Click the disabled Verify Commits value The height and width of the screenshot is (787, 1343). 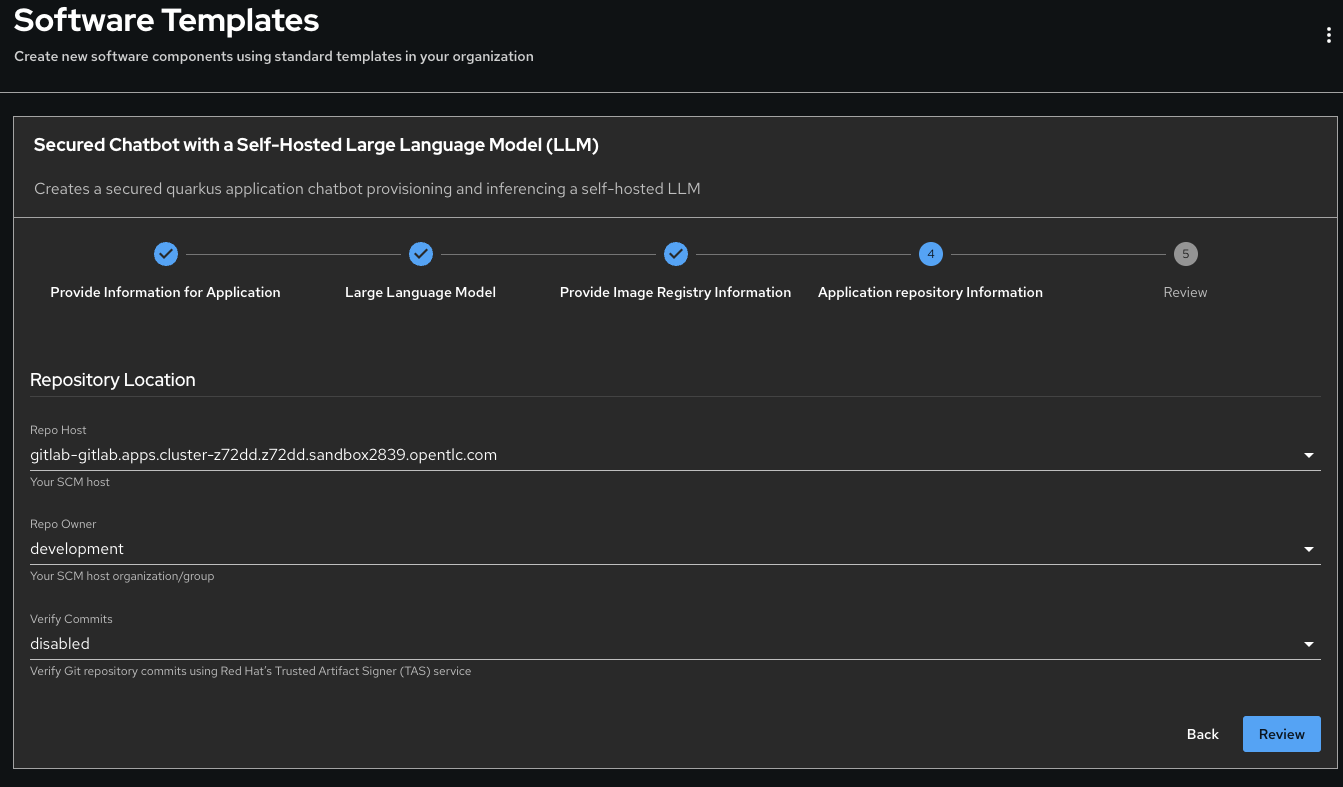point(60,644)
